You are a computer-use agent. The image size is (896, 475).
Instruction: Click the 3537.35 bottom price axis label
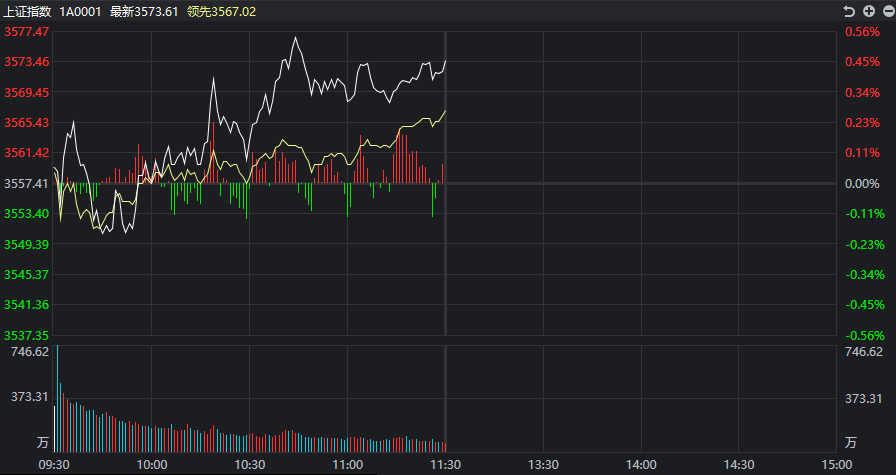[x=27, y=335]
